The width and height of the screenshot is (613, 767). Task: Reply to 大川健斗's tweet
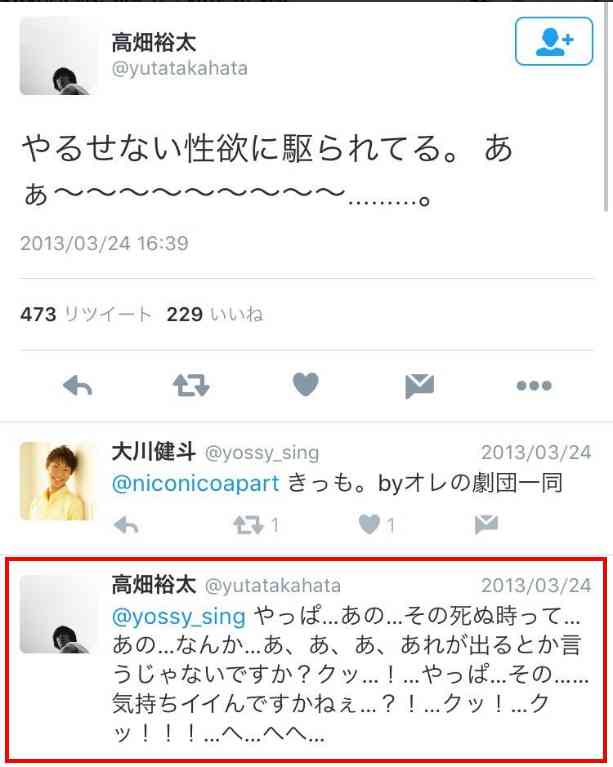click(x=126, y=526)
